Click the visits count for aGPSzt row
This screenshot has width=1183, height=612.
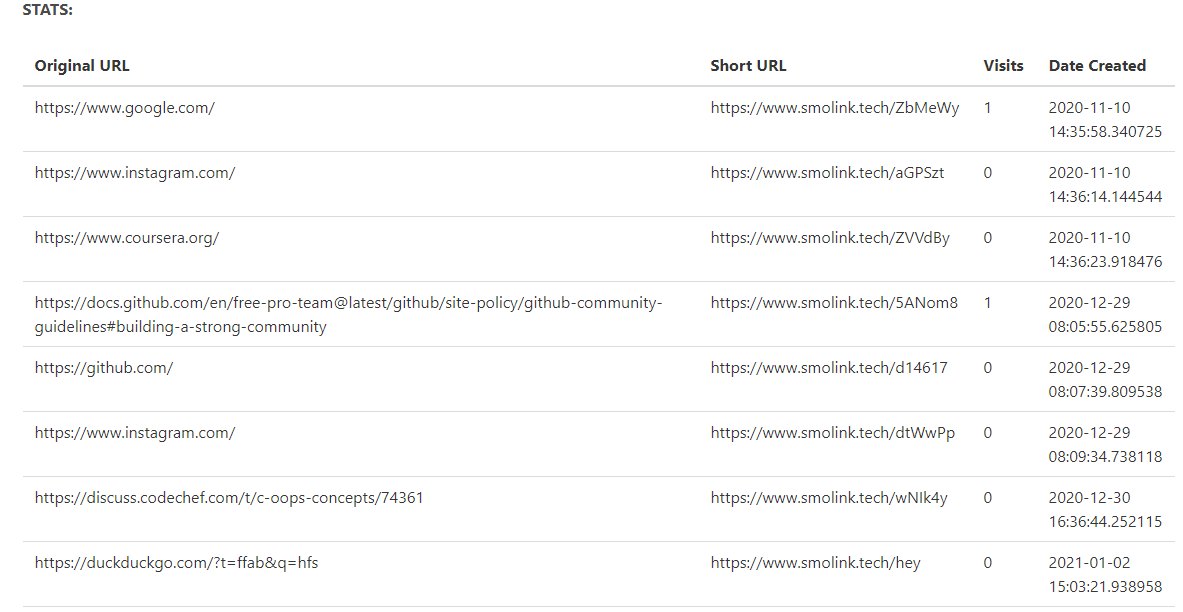coord(988,173)
